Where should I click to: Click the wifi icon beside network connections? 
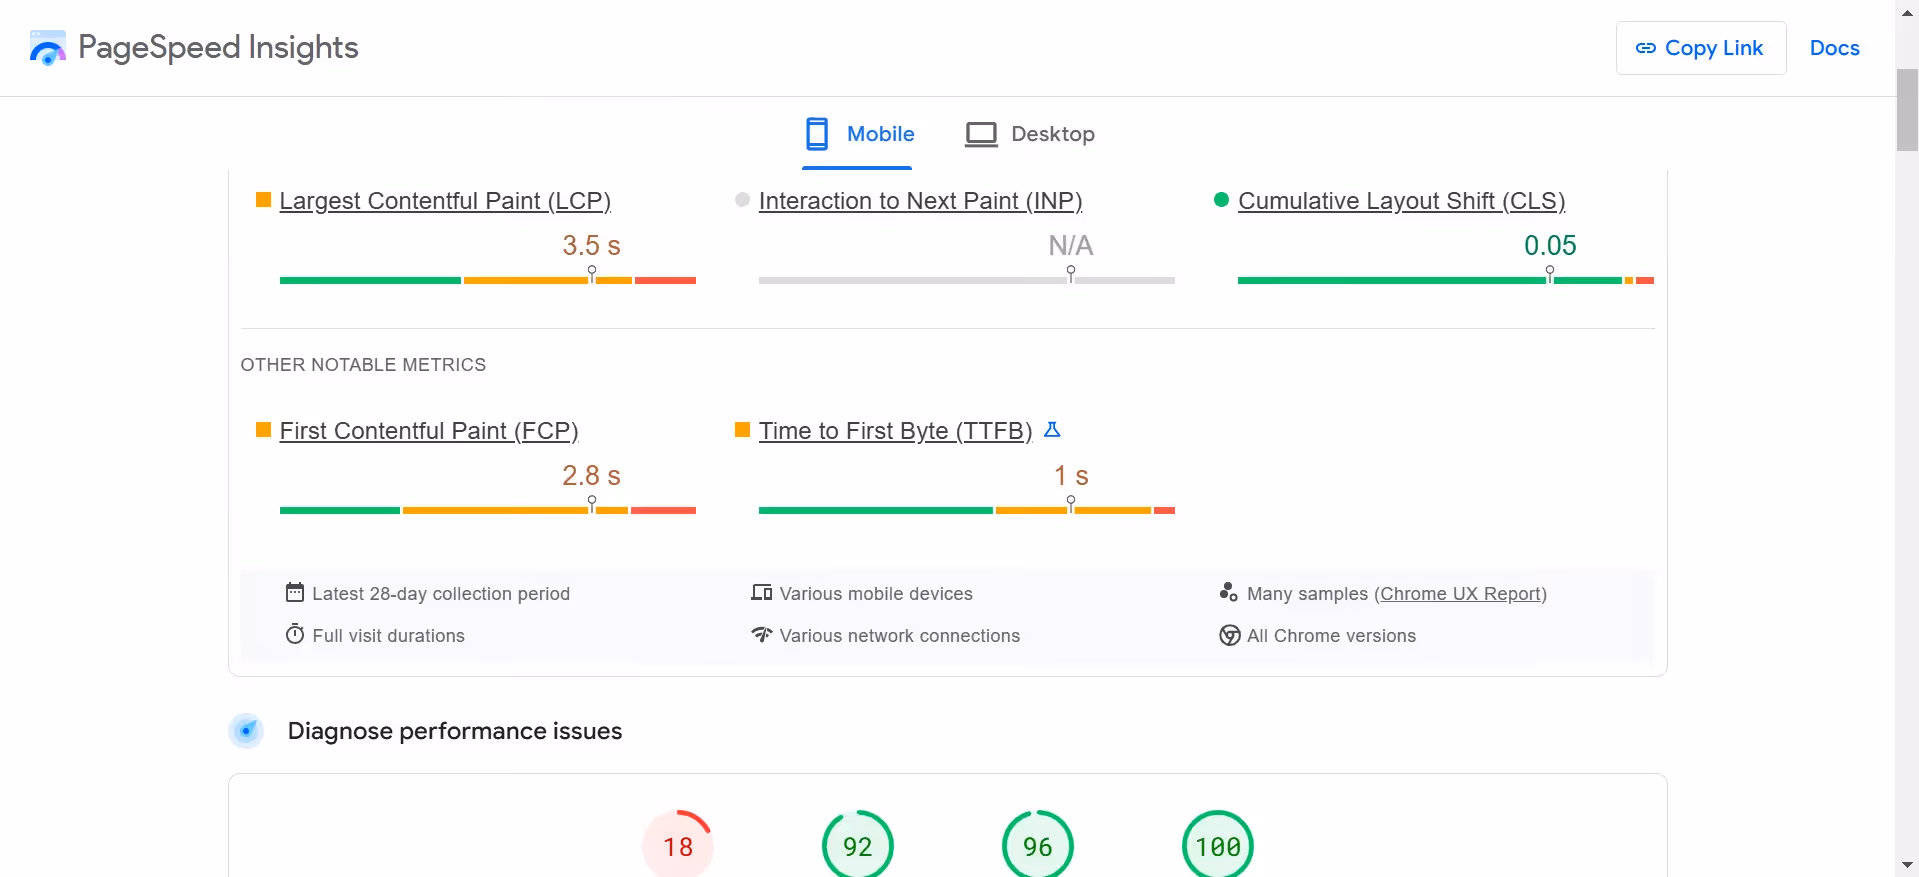[x=762, y=634]
